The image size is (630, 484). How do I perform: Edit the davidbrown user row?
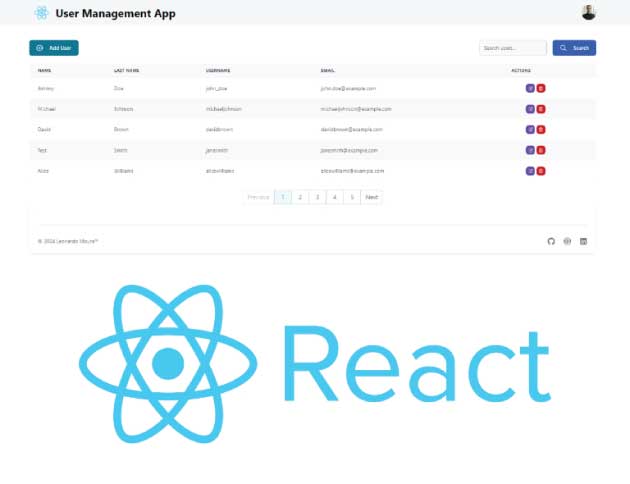coord(530,129)
